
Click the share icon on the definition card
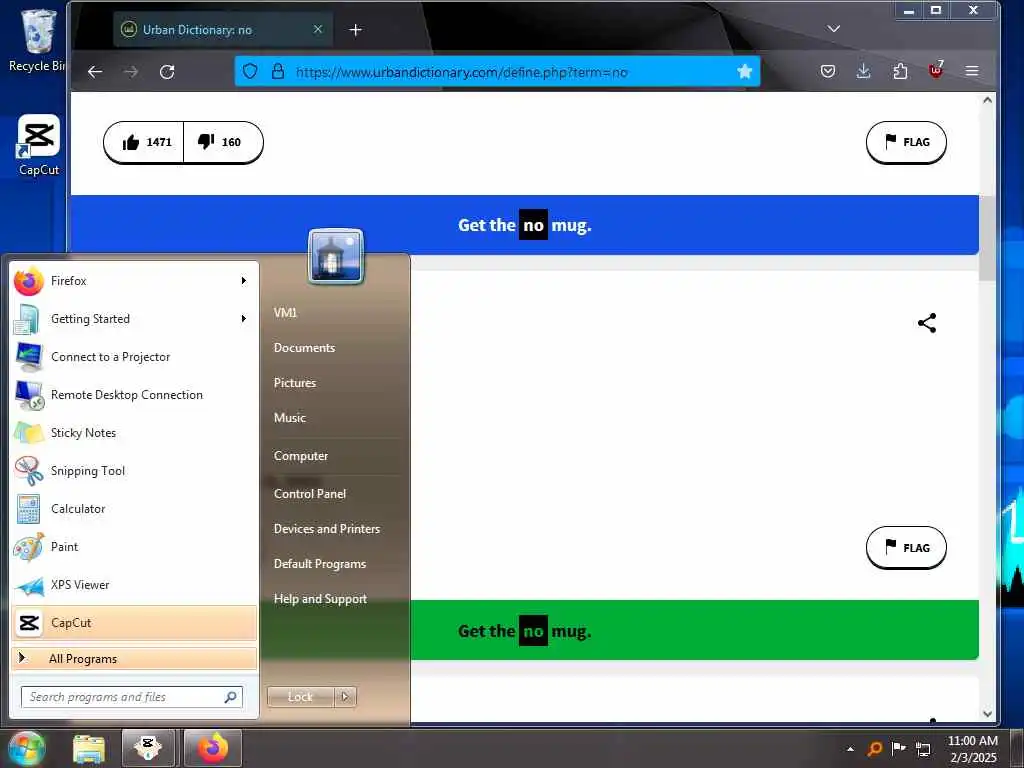927,323
